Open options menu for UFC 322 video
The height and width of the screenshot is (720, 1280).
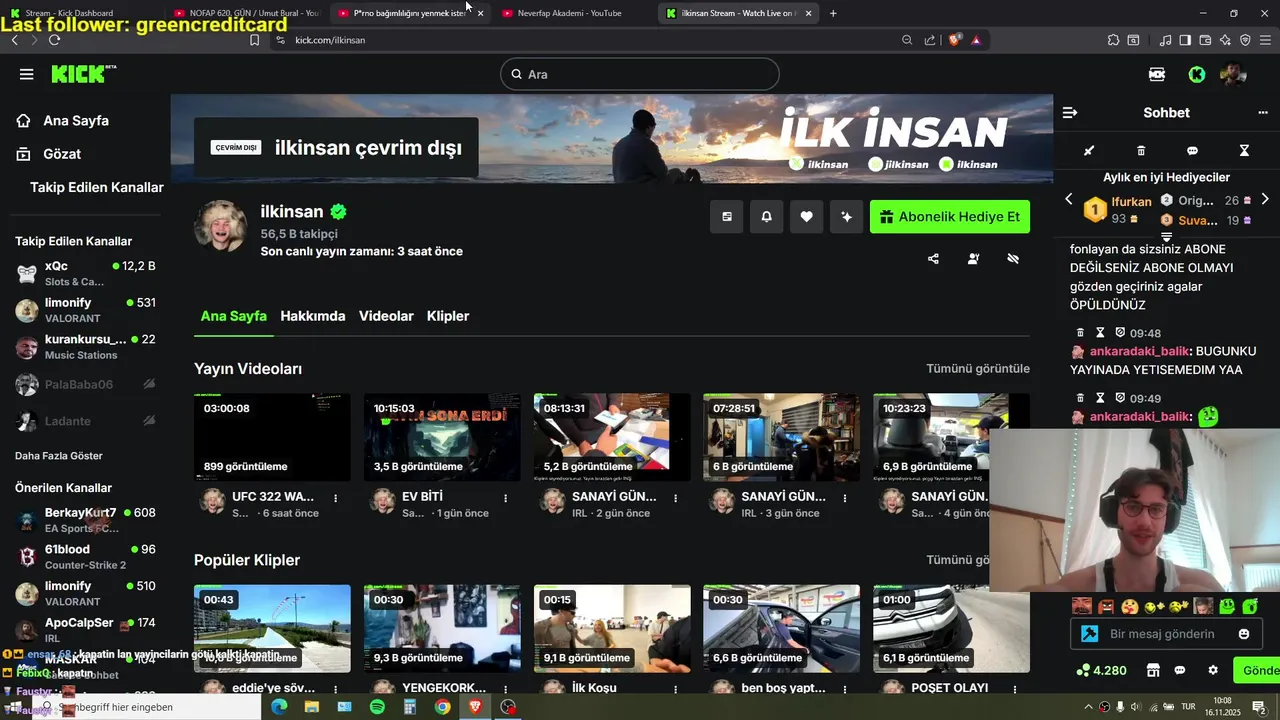coord(335,498)
